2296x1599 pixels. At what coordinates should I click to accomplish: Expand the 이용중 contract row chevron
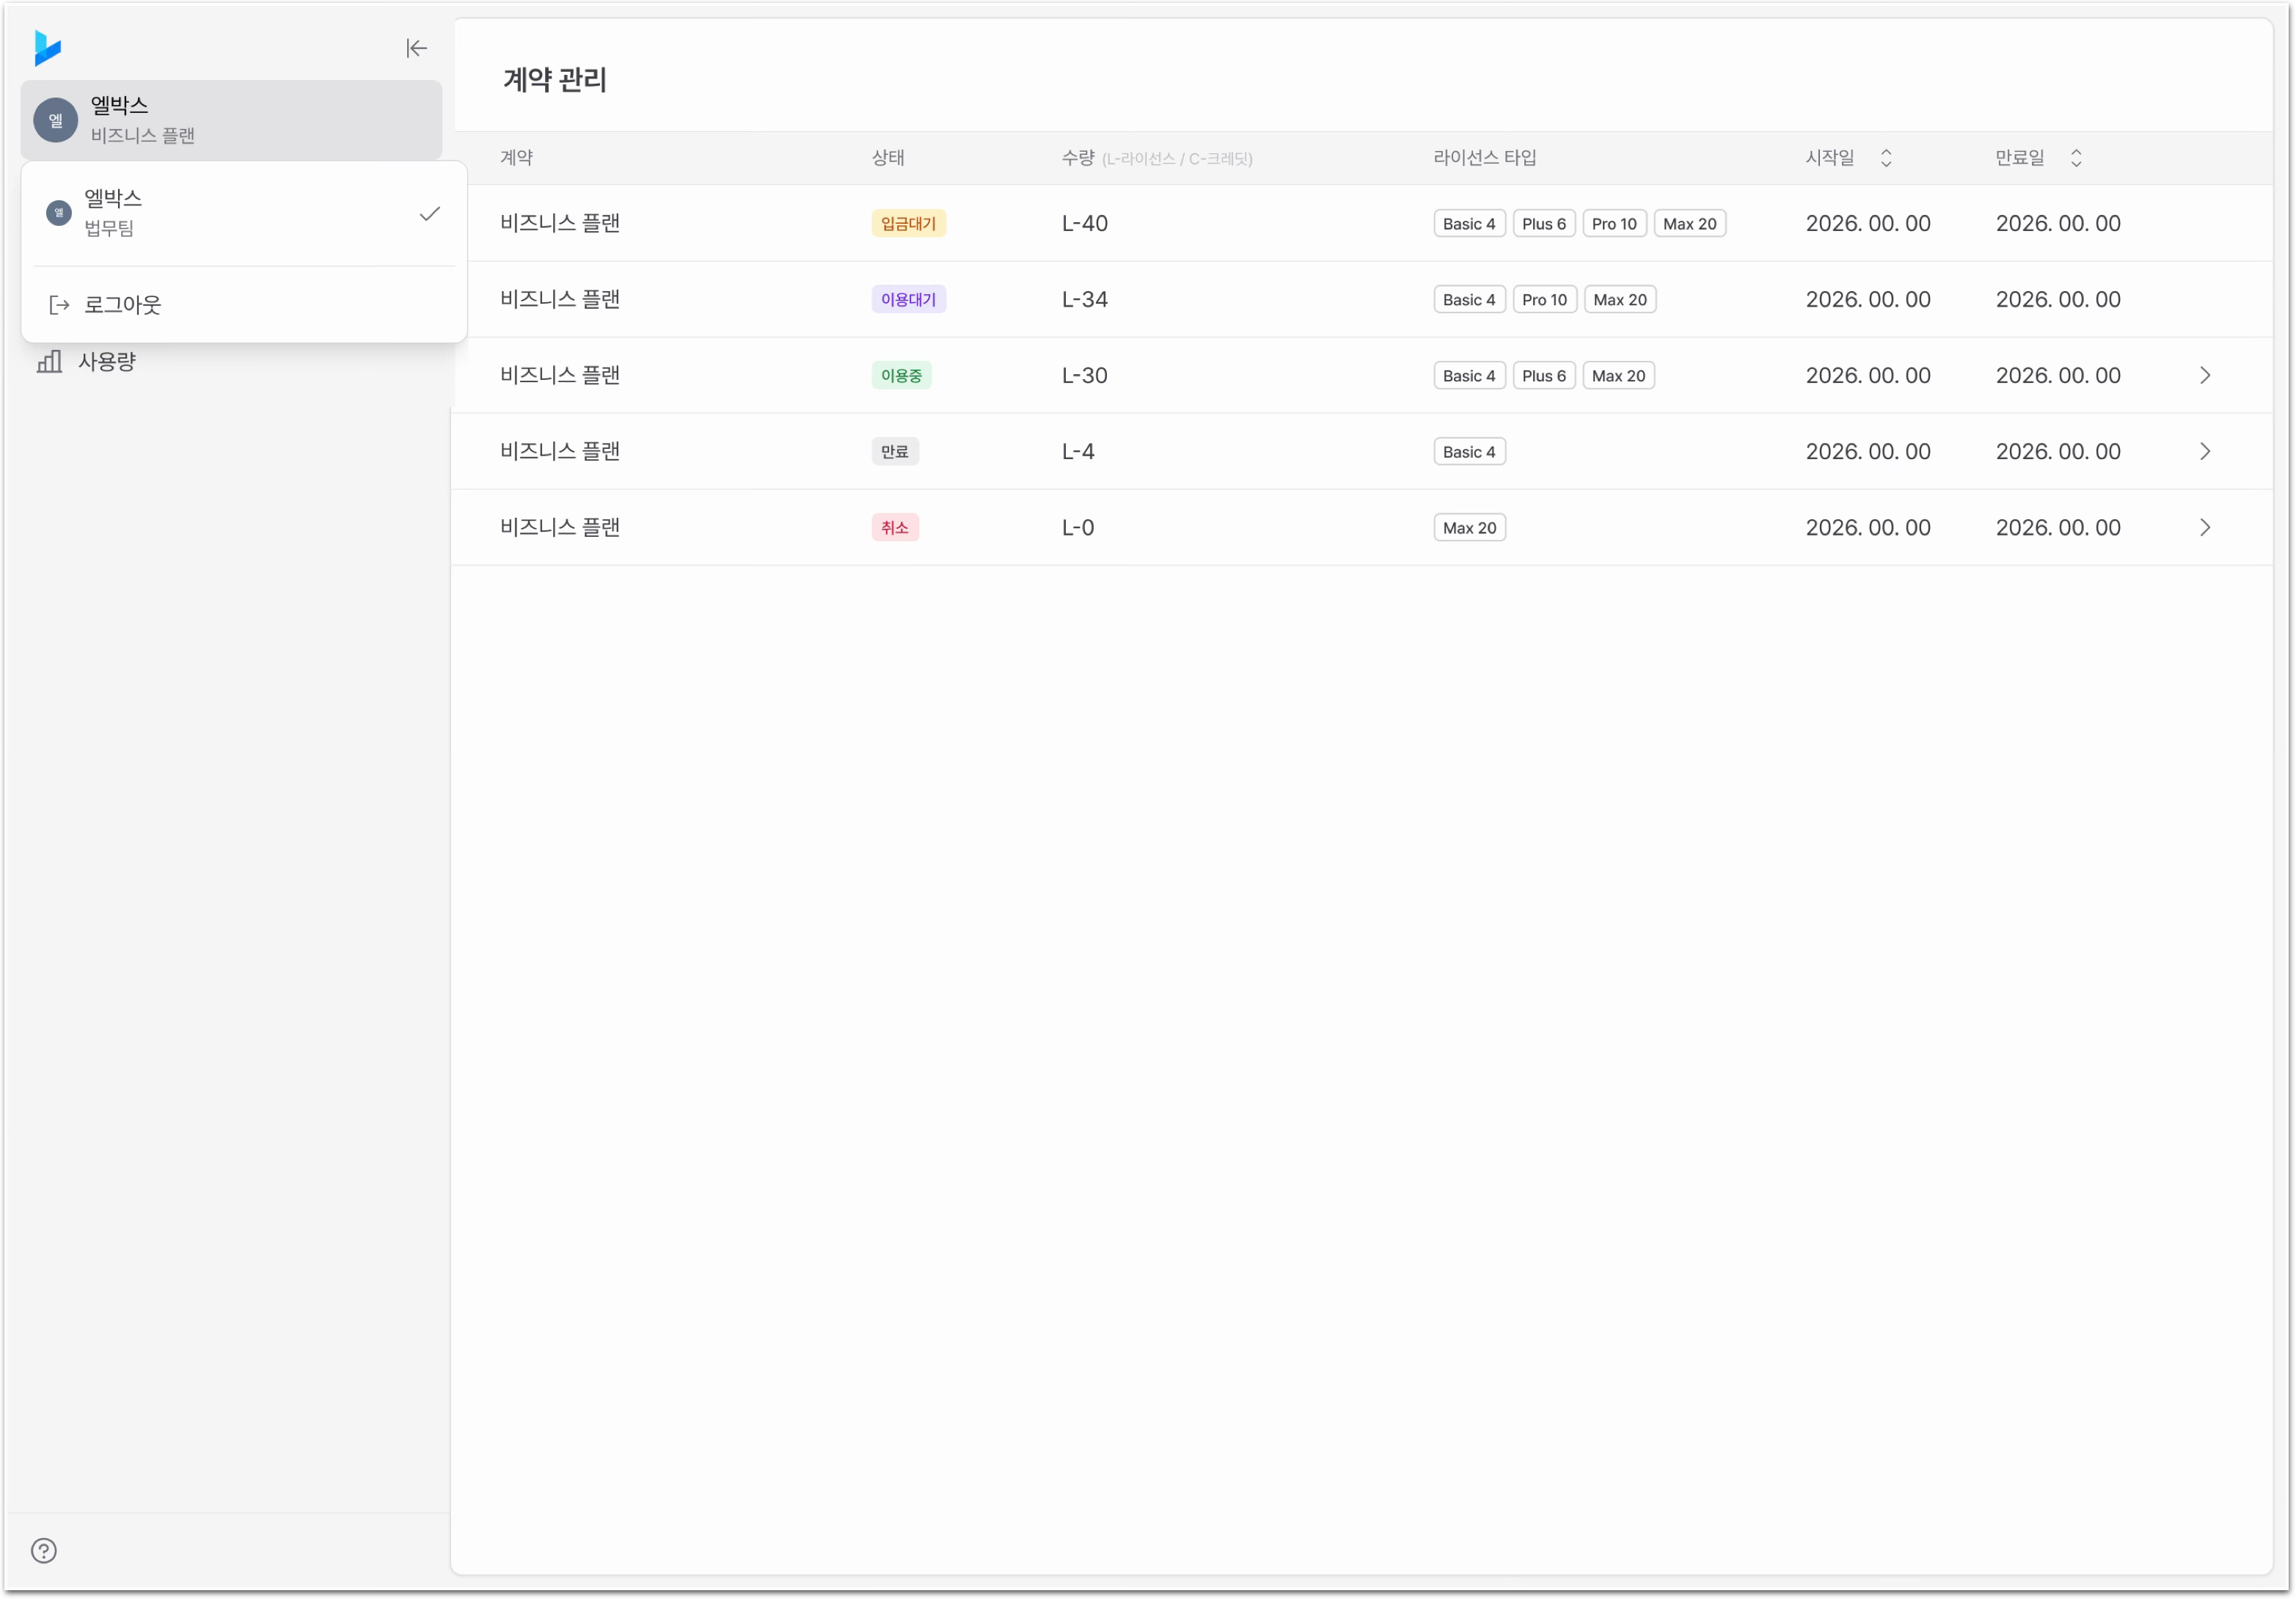click(2205, 375)
